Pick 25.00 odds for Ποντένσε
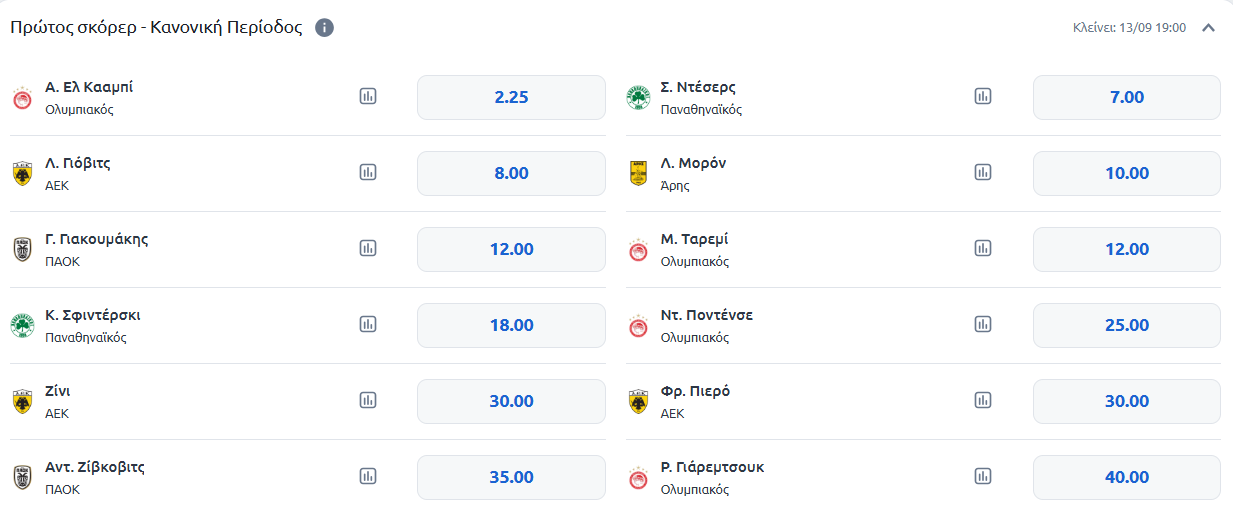 click(x=1126, y=325)
